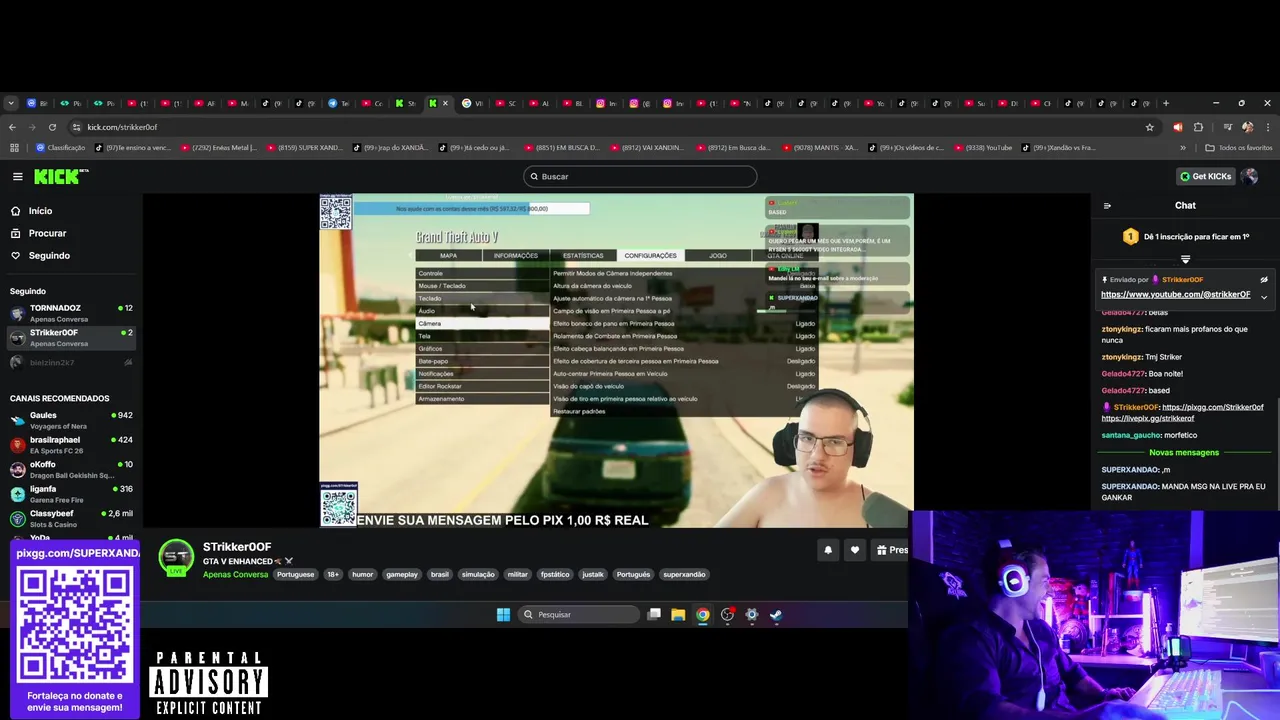1280x720 pixels.
Task: Open the Get KICKs button
Action: pos(1205,176)
